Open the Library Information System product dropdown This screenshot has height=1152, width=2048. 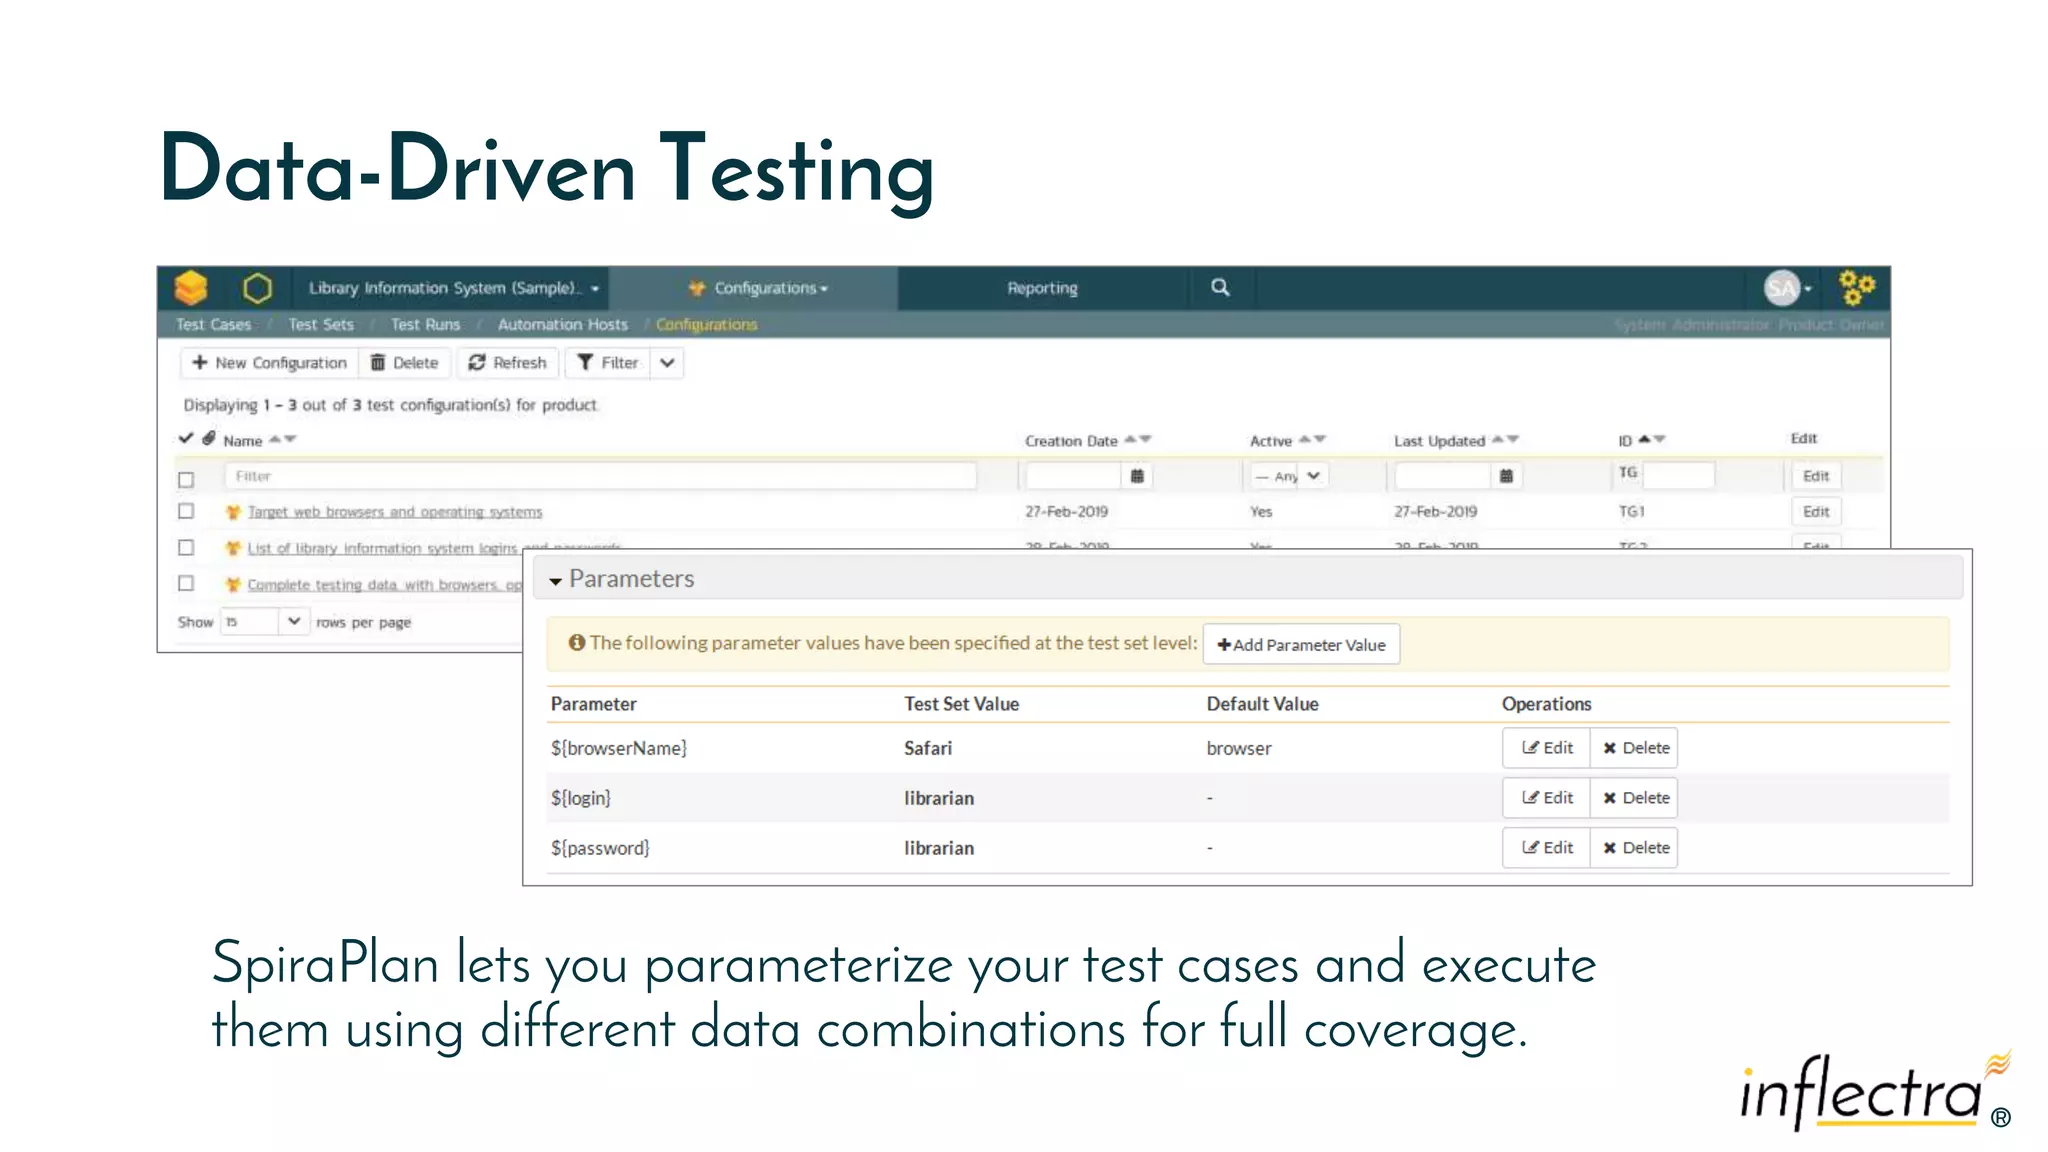tap(453, 288)
